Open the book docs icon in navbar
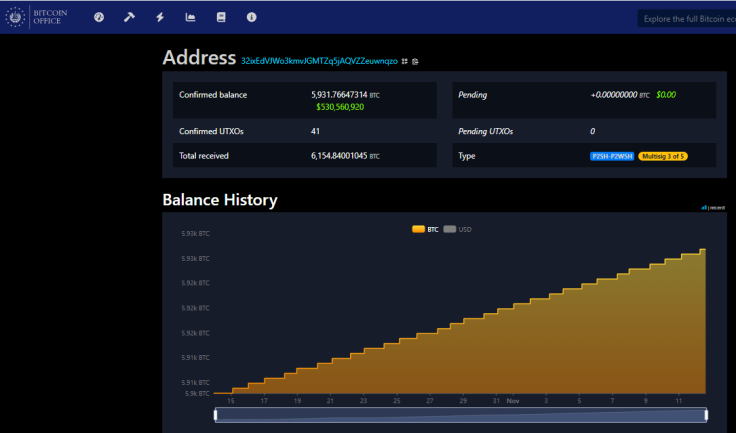736x433 pixels. click(x=221, y=17)
